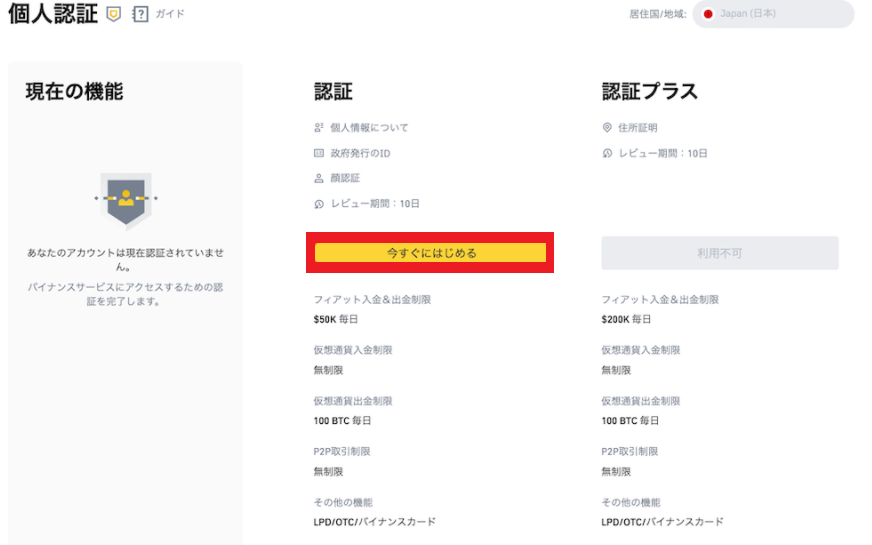This screenshot has width=872, height=545.
Task: Click the yellow shield badge beside 個人認証
Action: [113, 14]
